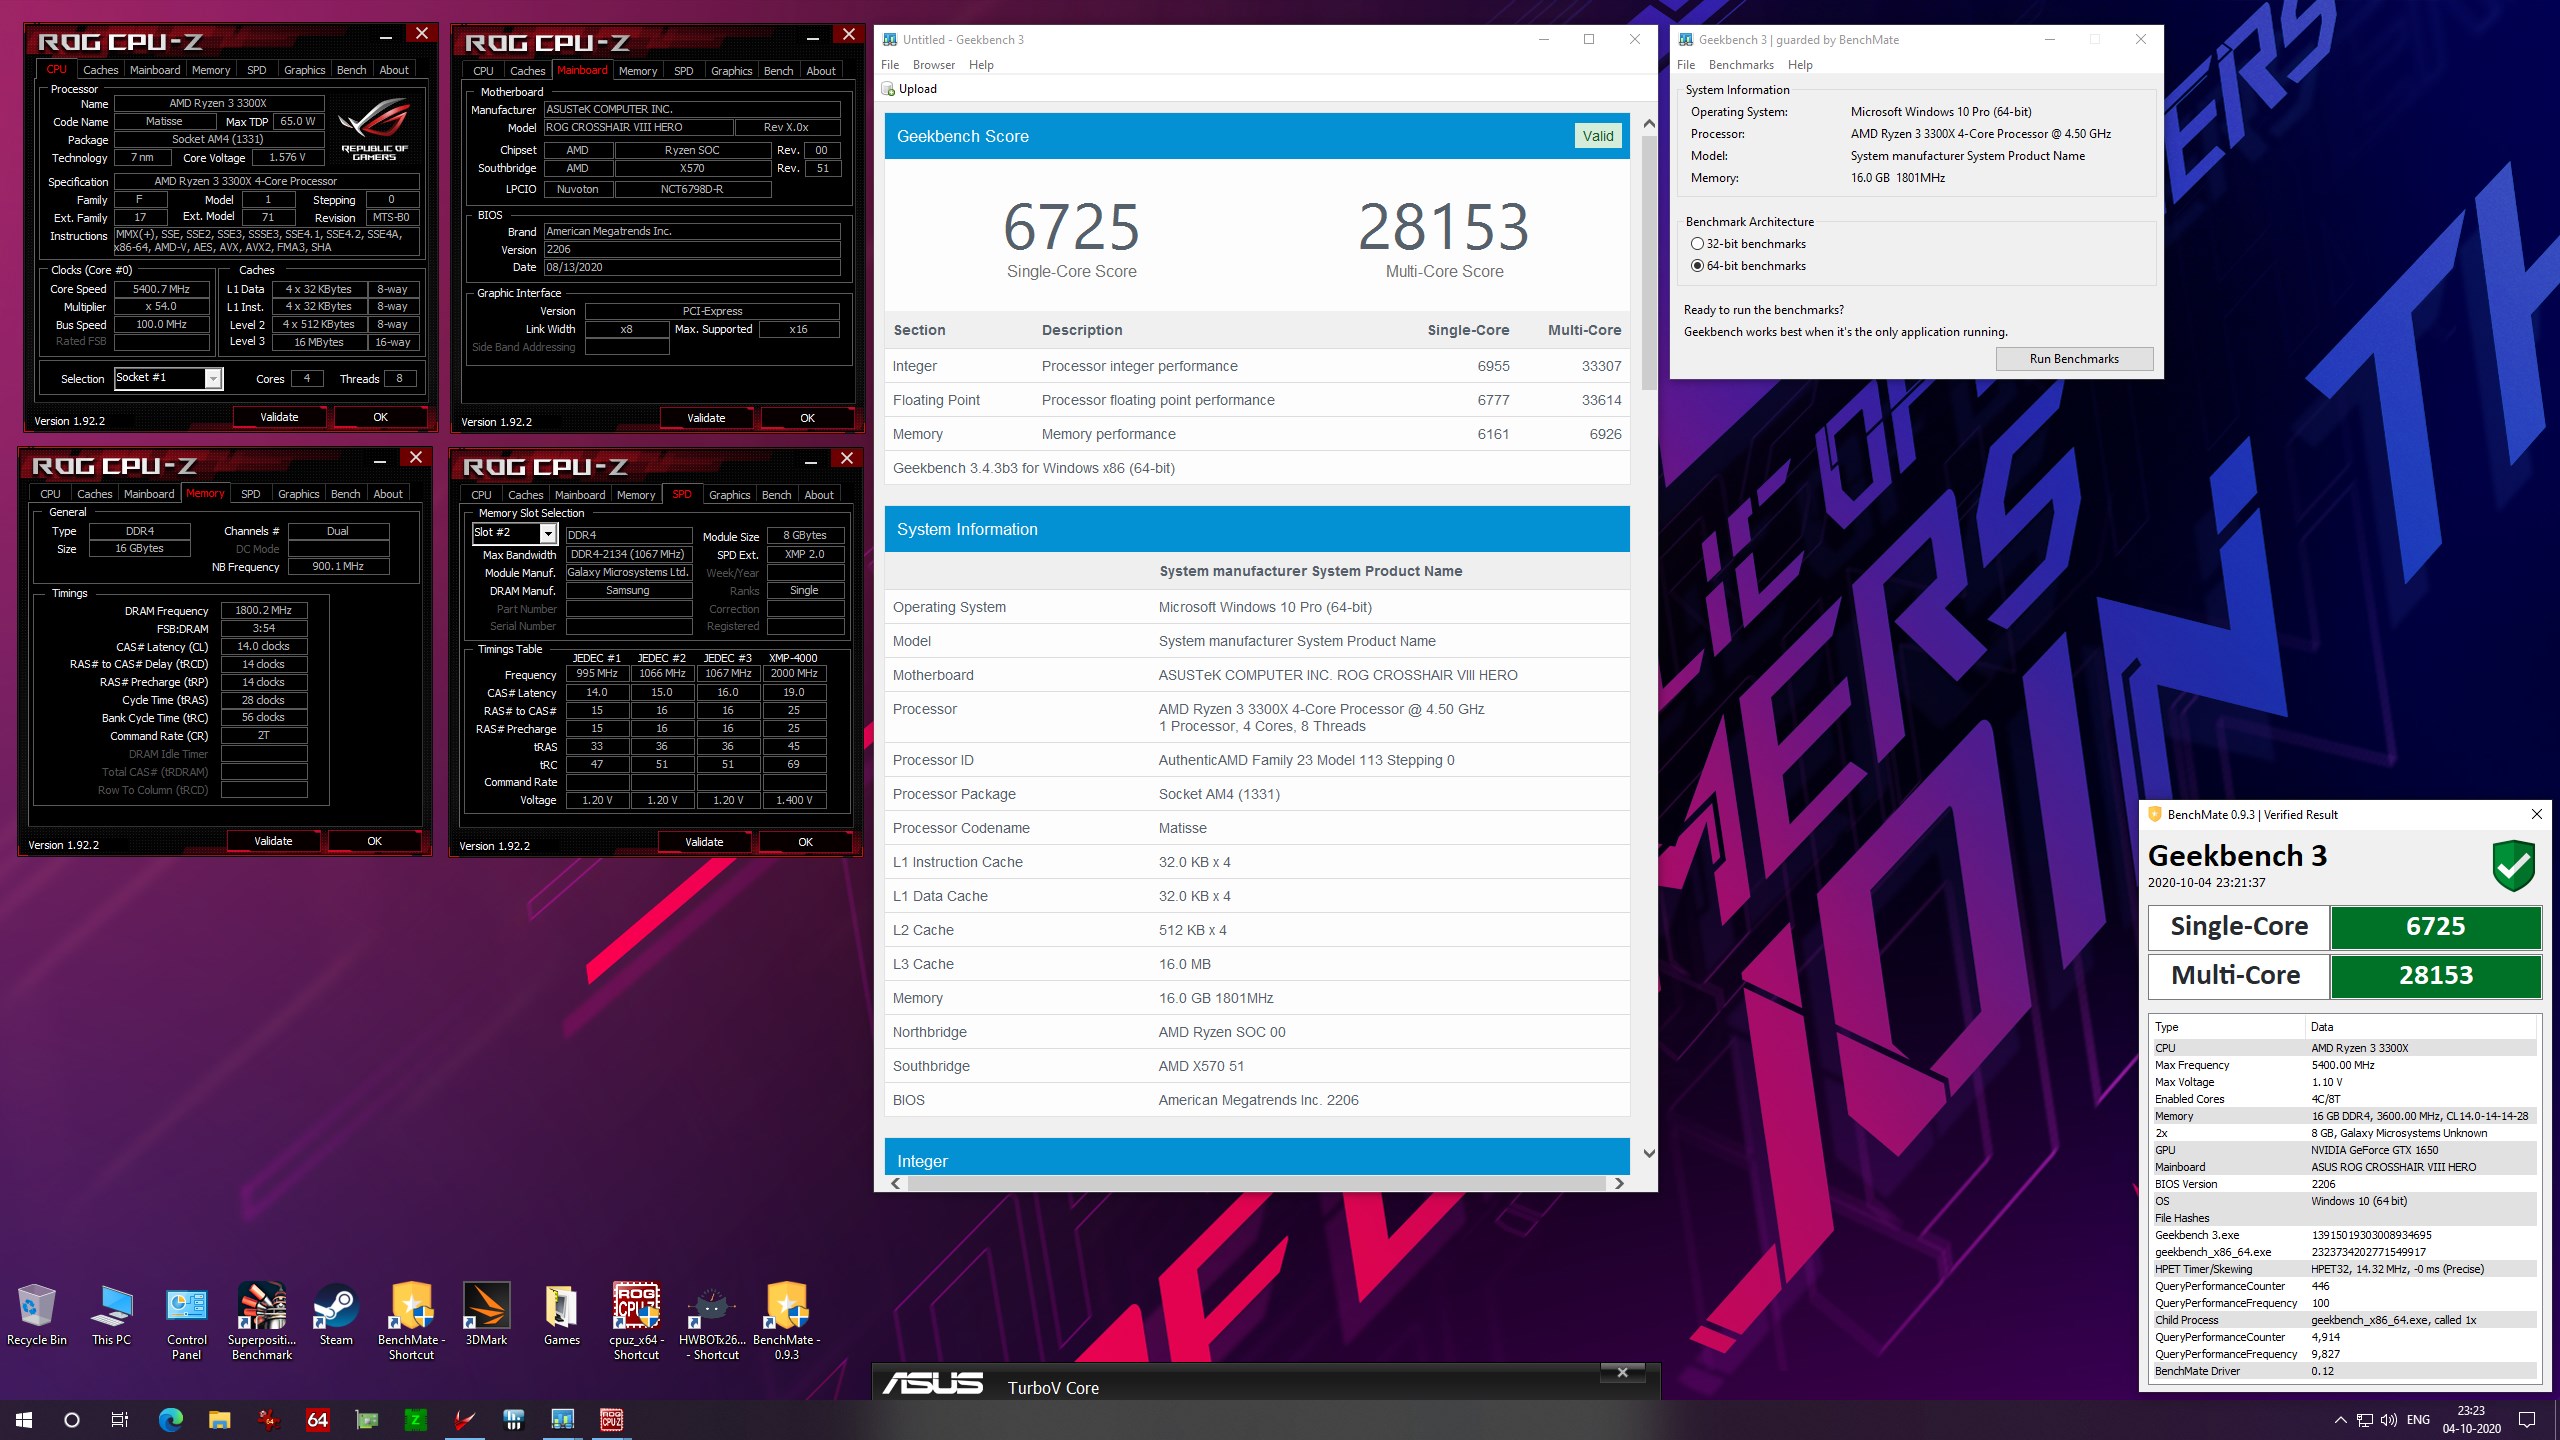Close the ASUS TurboV Core panel
The height and width of the screenshot is (1440, 2560).
(x=1623, y=1373)
